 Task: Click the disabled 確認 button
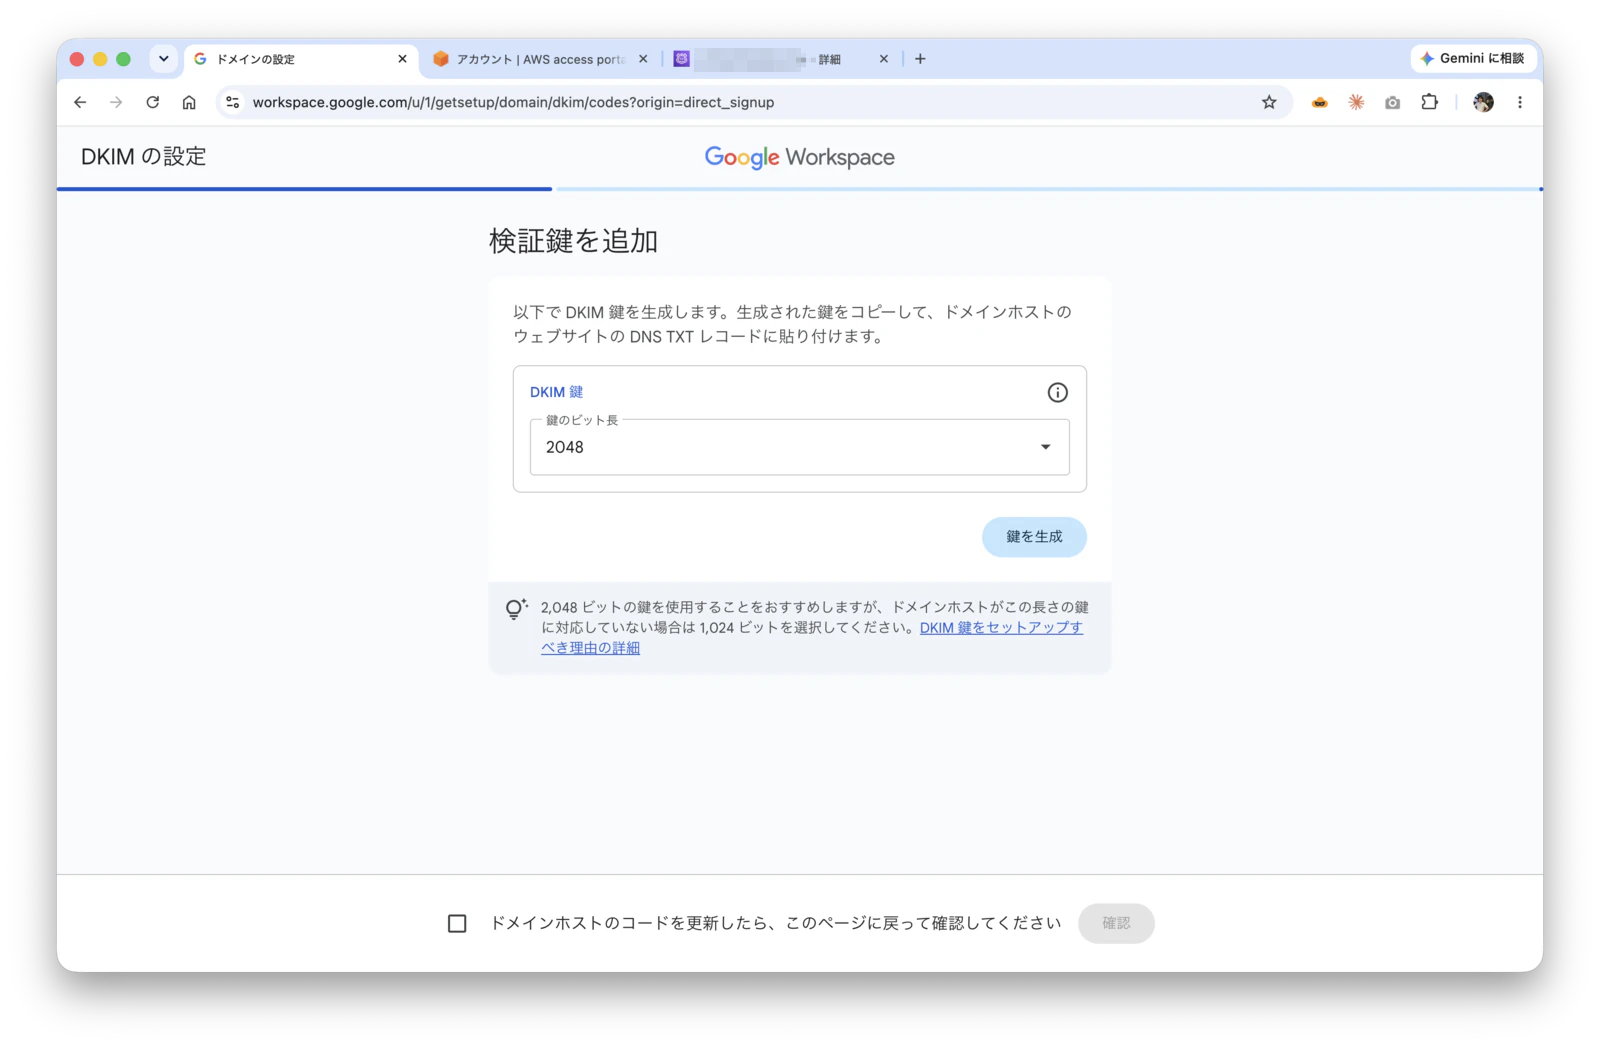pos(1116,923)
